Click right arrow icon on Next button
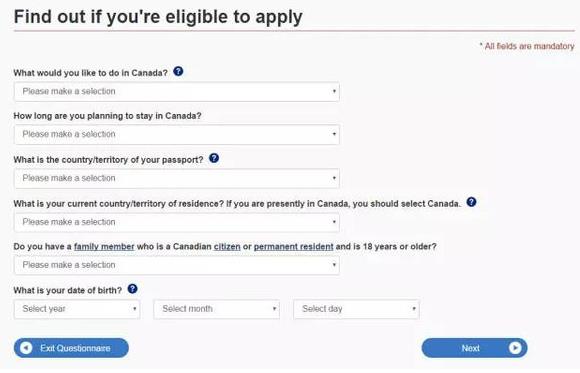The image size is (580, 373). click(x=515, y=348)
